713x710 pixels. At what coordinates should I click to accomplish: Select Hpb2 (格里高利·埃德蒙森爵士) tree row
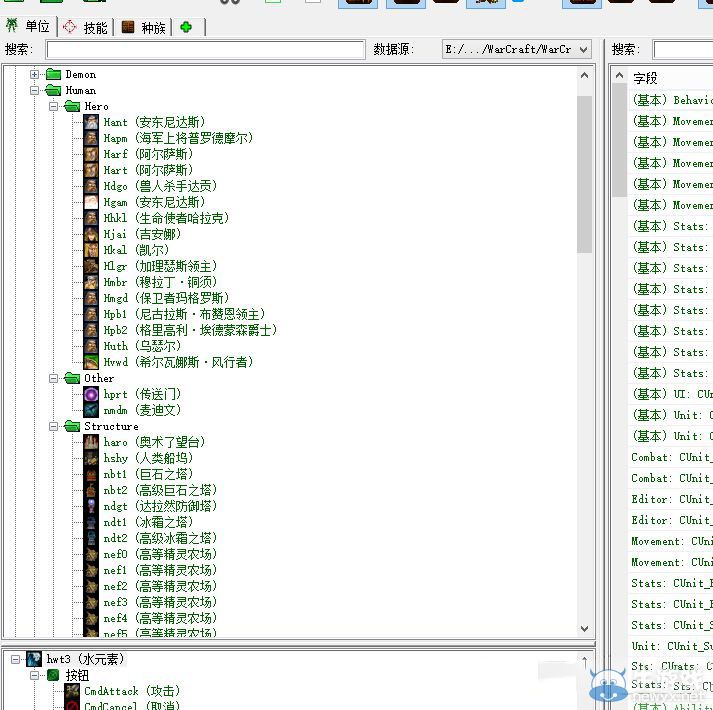point(181,330)
